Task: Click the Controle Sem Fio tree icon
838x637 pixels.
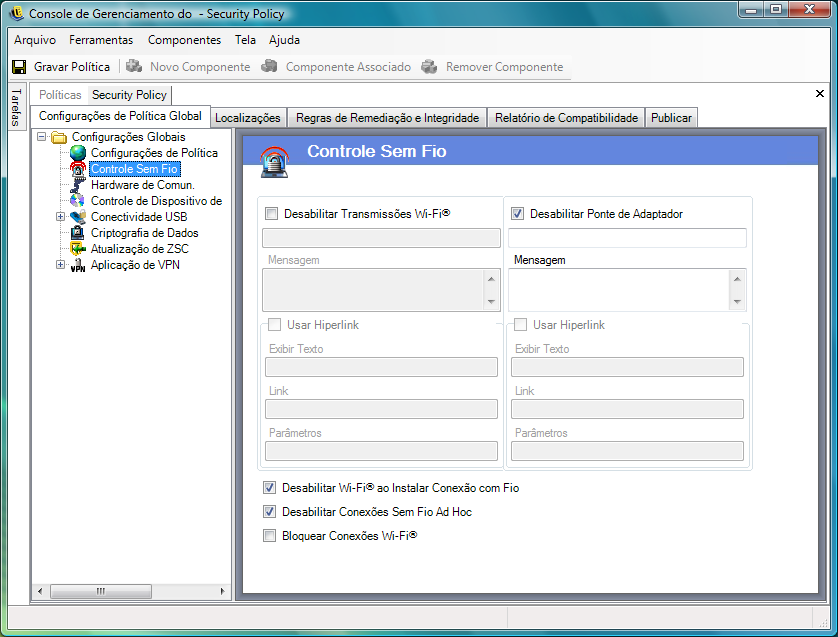Action: pyautogui.click(x=78, y=169)
